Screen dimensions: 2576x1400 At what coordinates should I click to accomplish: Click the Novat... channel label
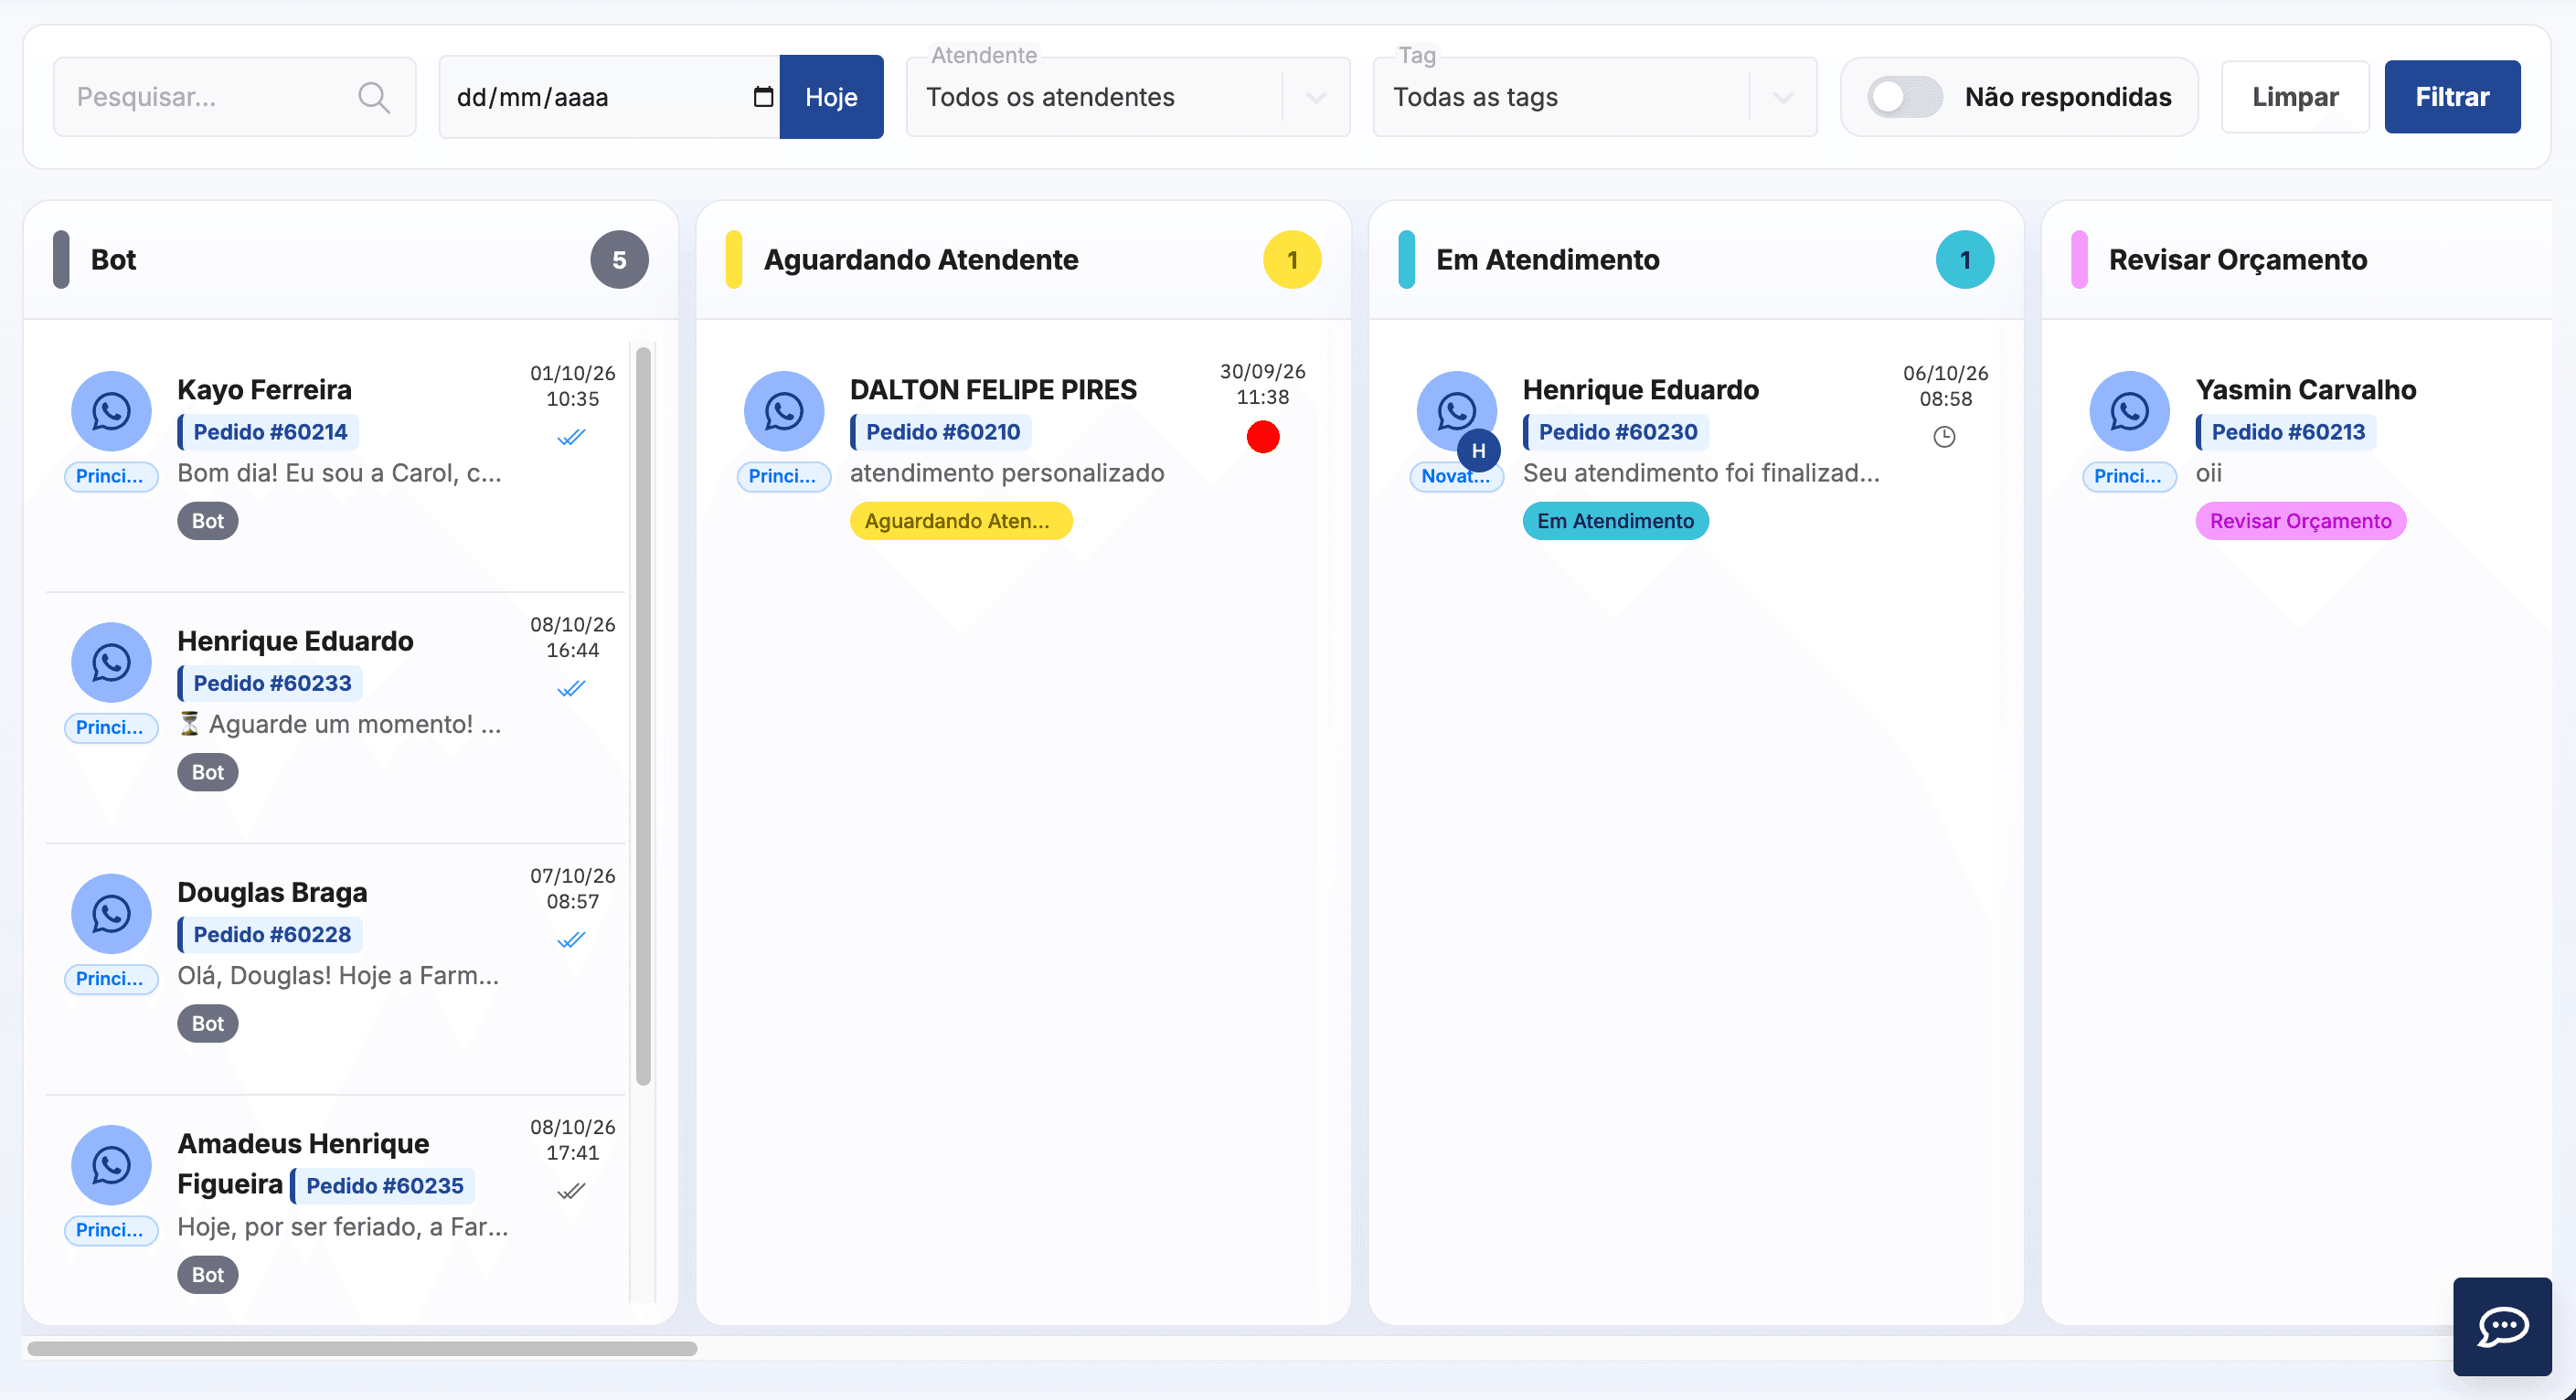point(1456,477)
